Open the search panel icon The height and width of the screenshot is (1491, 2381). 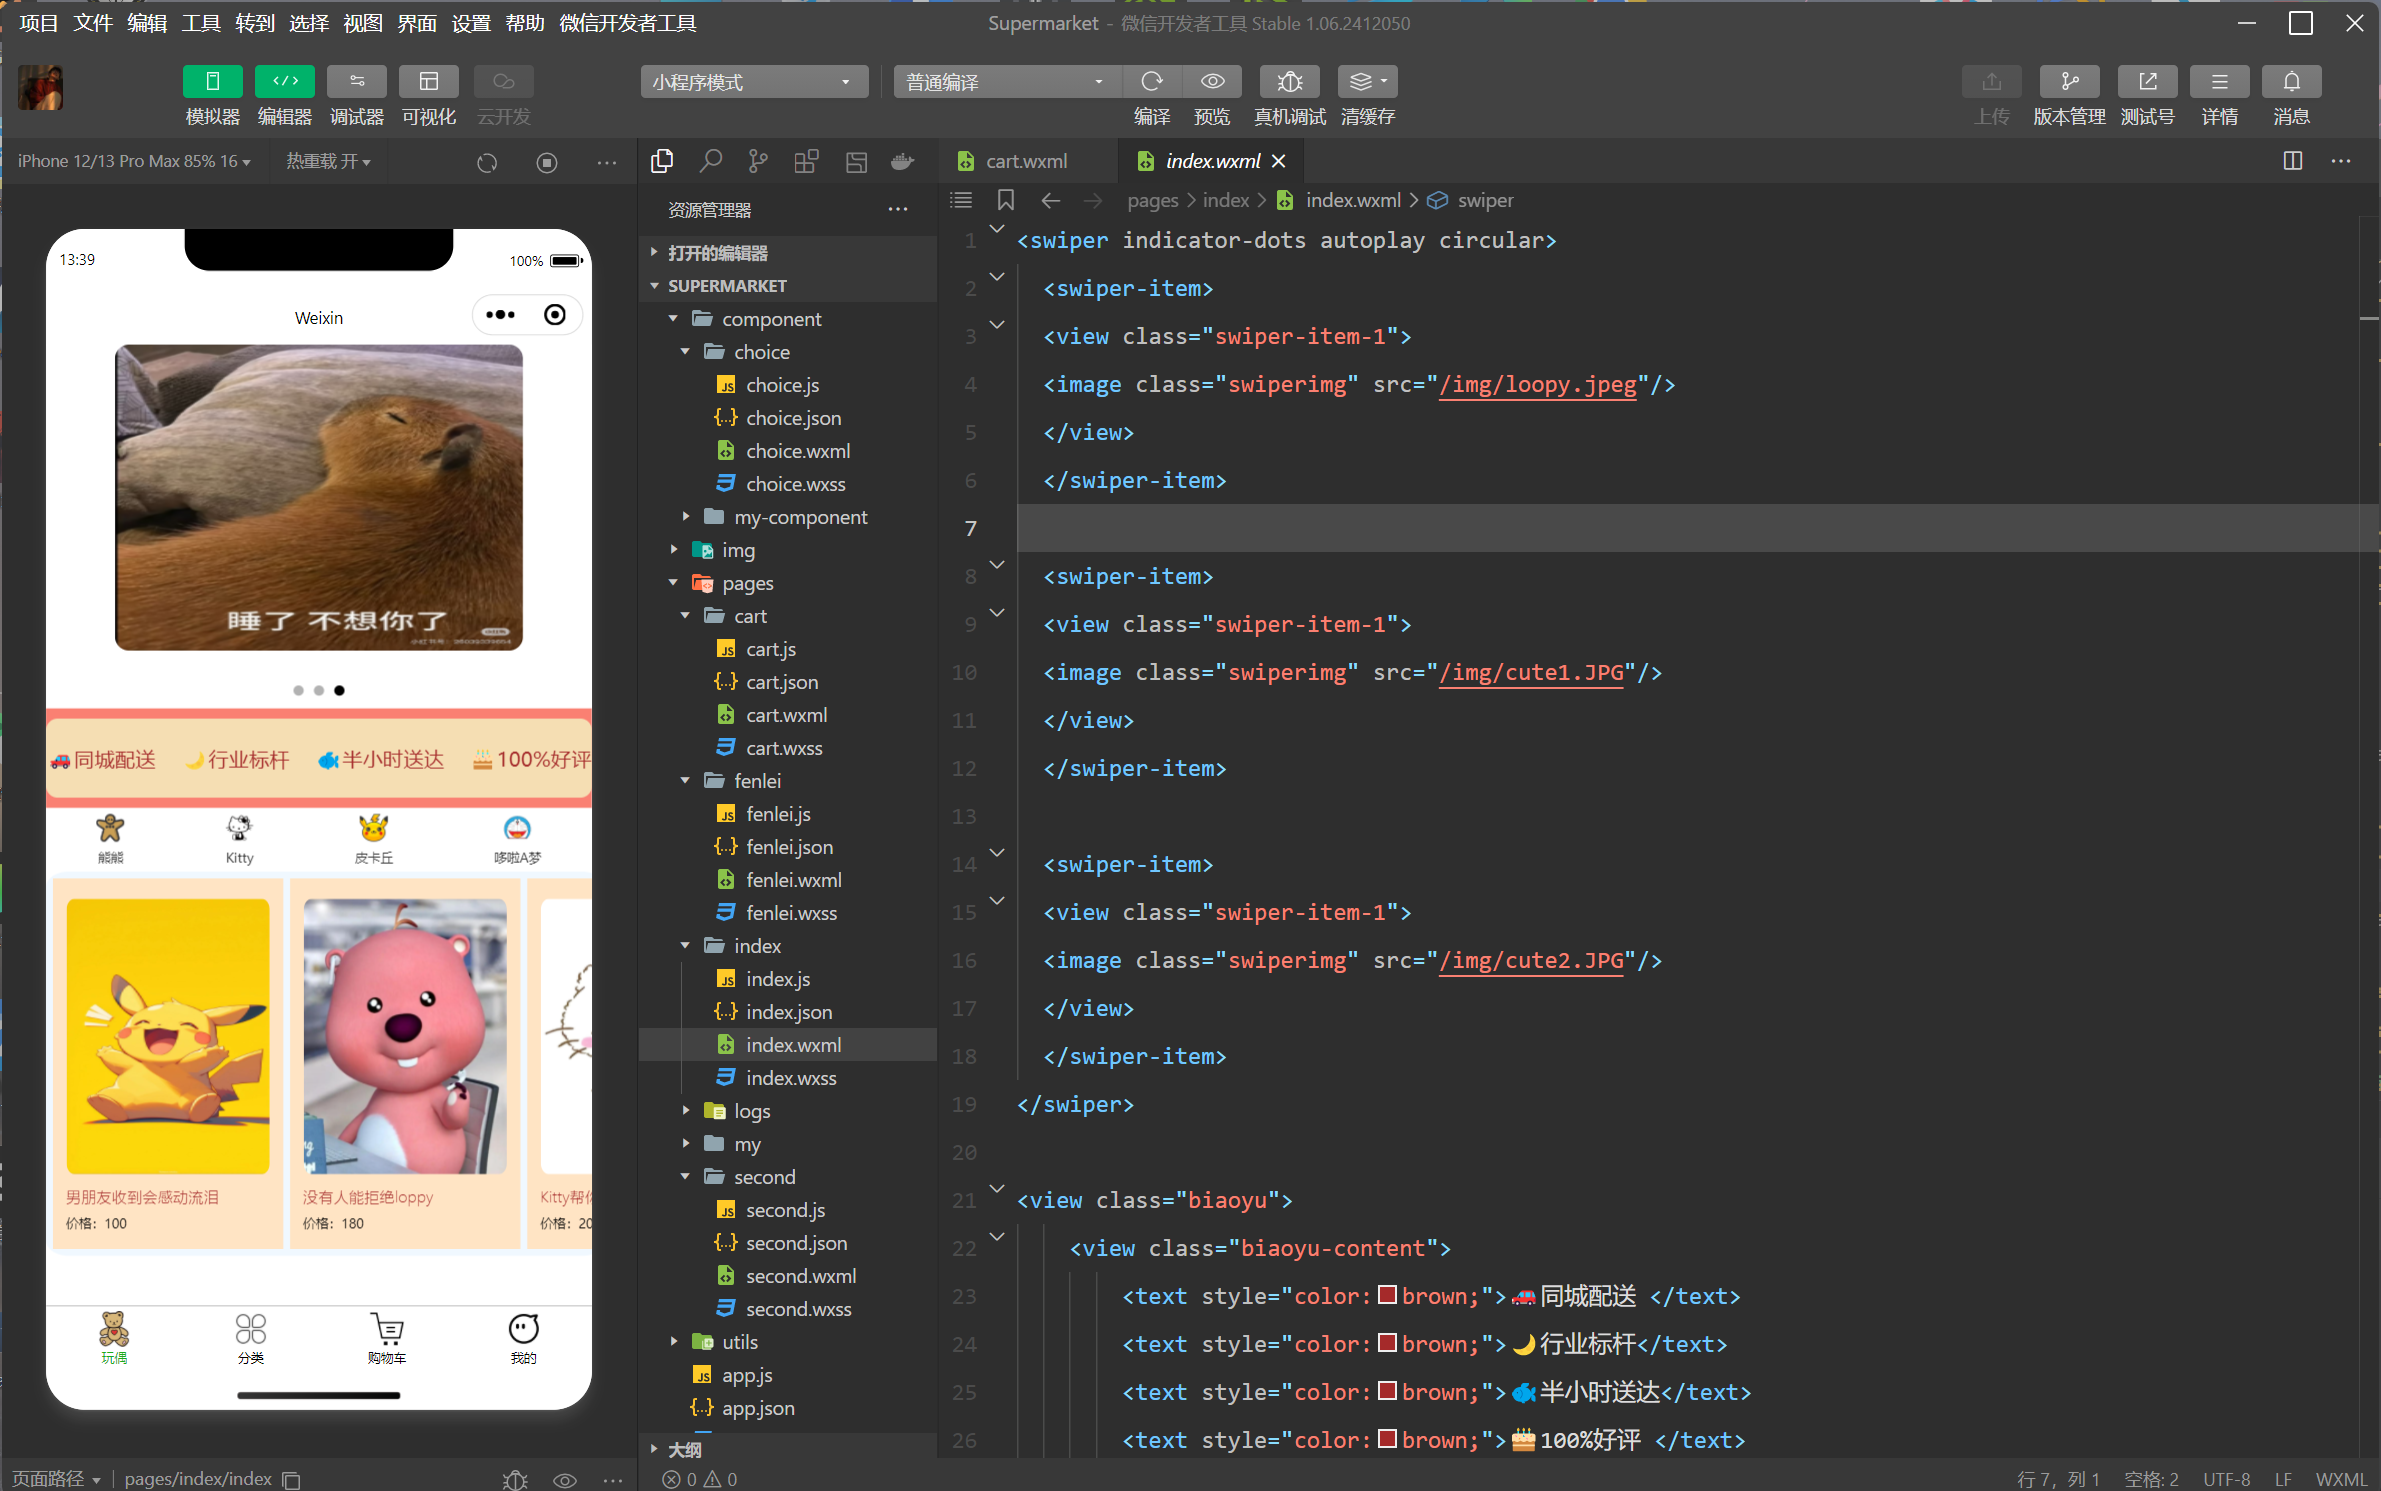710,161
